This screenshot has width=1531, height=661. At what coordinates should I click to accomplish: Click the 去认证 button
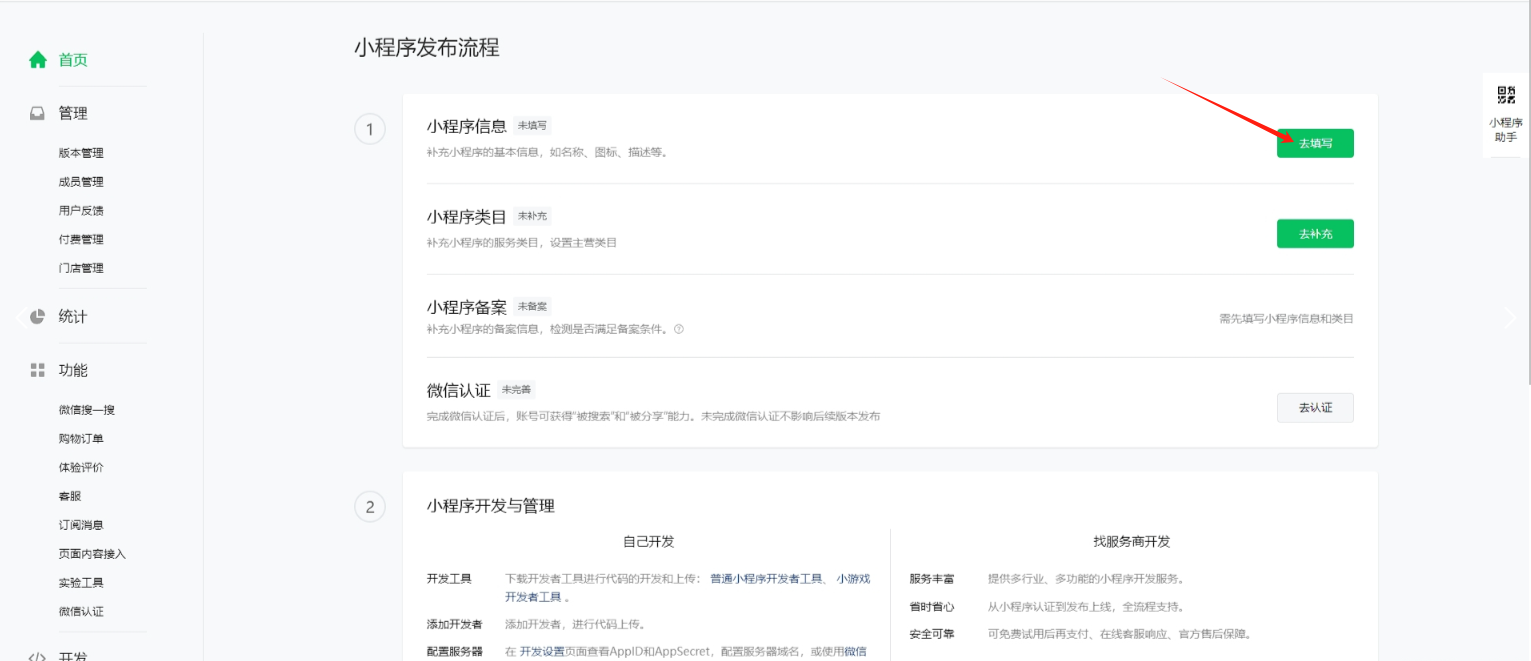tap(1314, 408)
